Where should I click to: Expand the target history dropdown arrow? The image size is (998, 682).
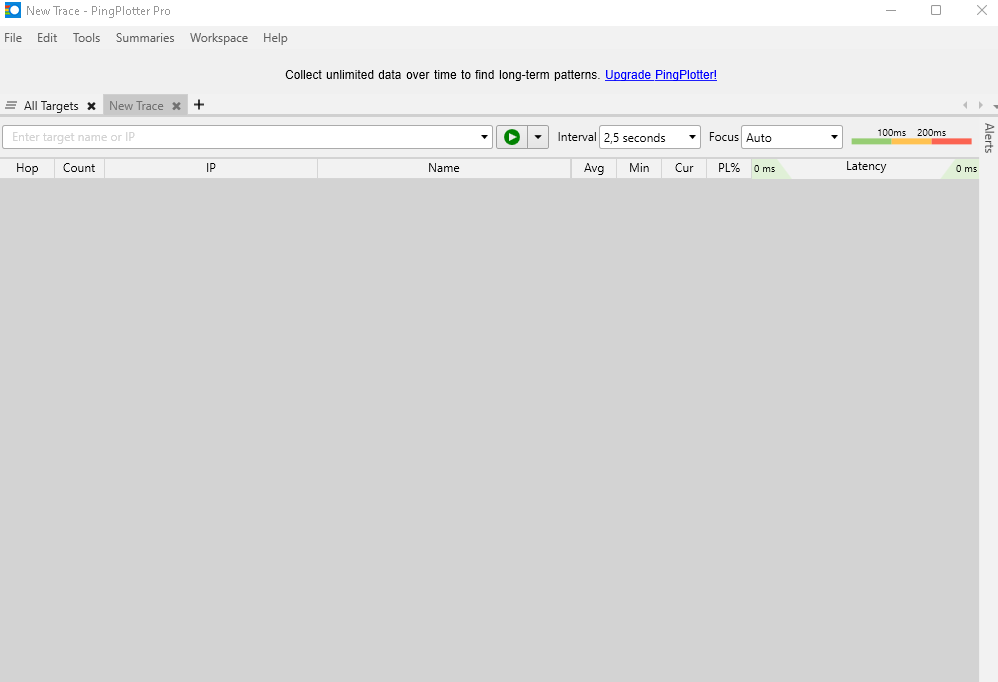484,137
